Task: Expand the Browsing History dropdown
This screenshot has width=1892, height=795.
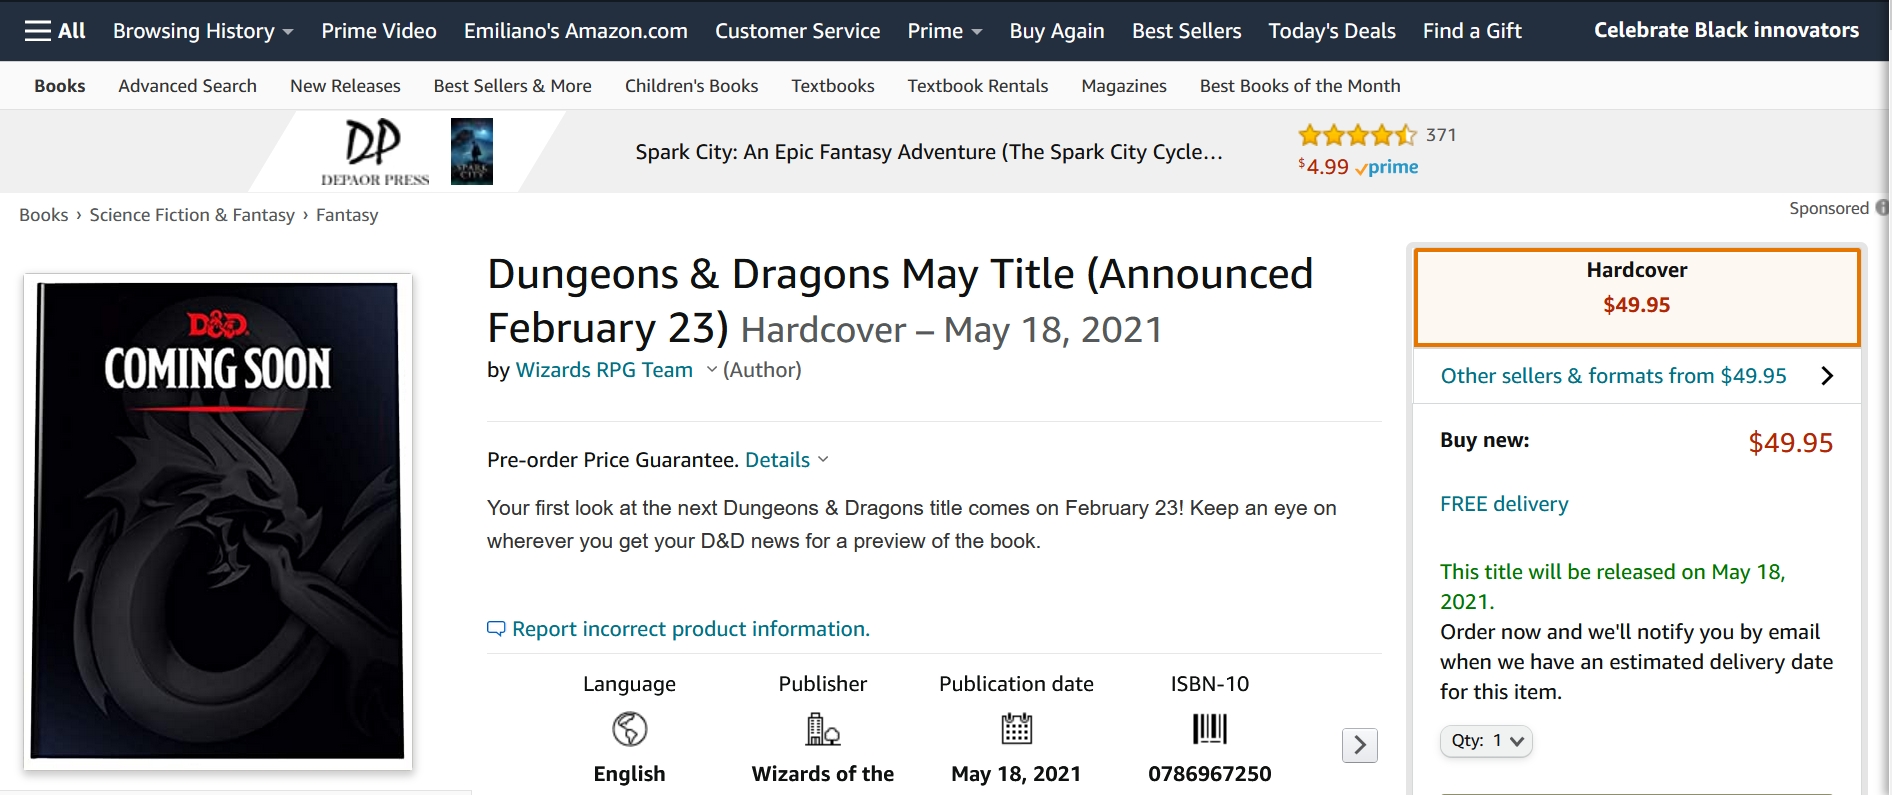Action: coord(203,31)
